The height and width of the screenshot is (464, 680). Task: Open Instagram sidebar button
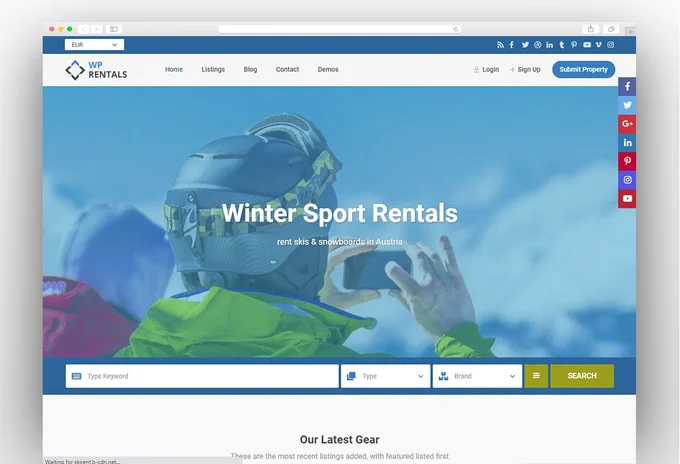[627, 180]
